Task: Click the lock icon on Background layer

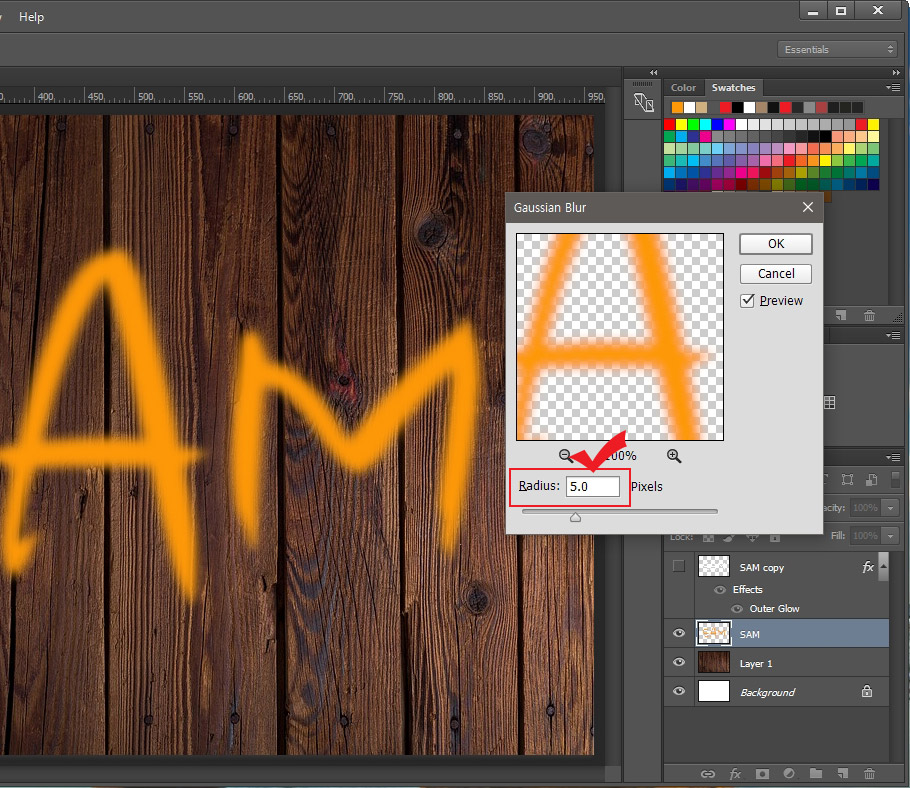Action: [x=866, y=691]
